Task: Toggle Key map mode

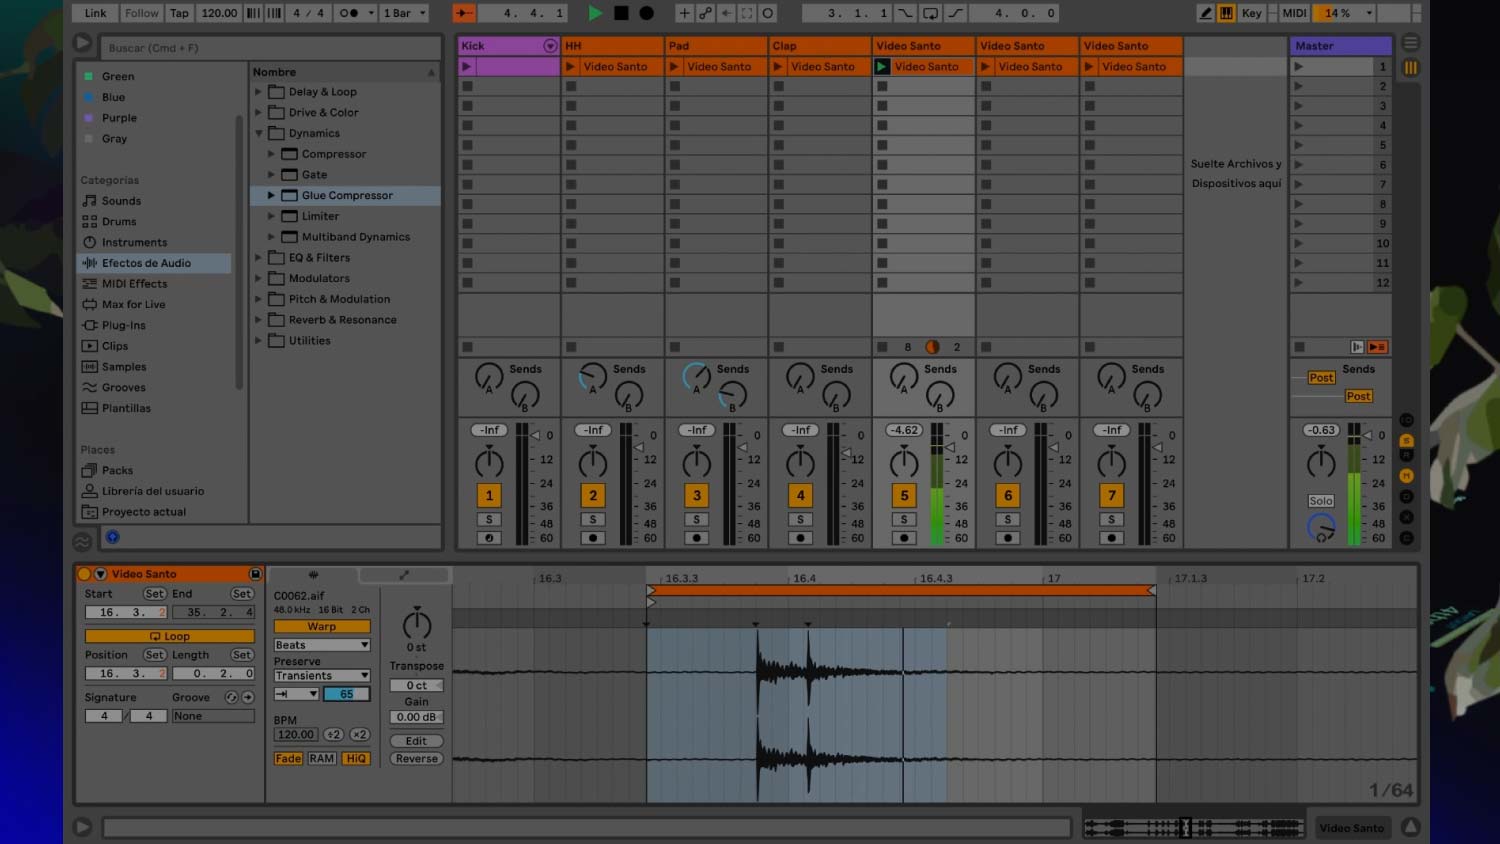Action: [x=1251, y=13]
